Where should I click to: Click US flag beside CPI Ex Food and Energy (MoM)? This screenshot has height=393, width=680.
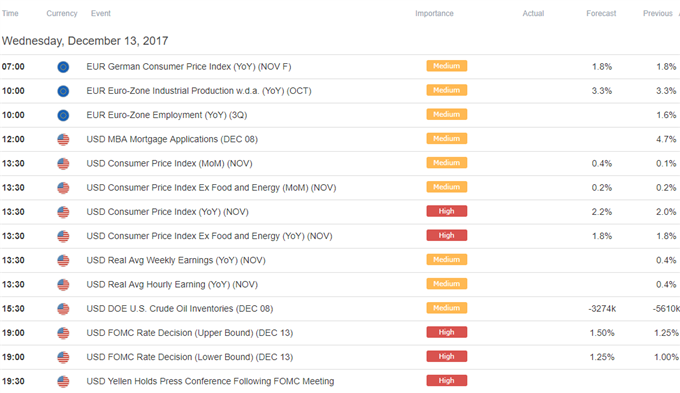(63, 188)
